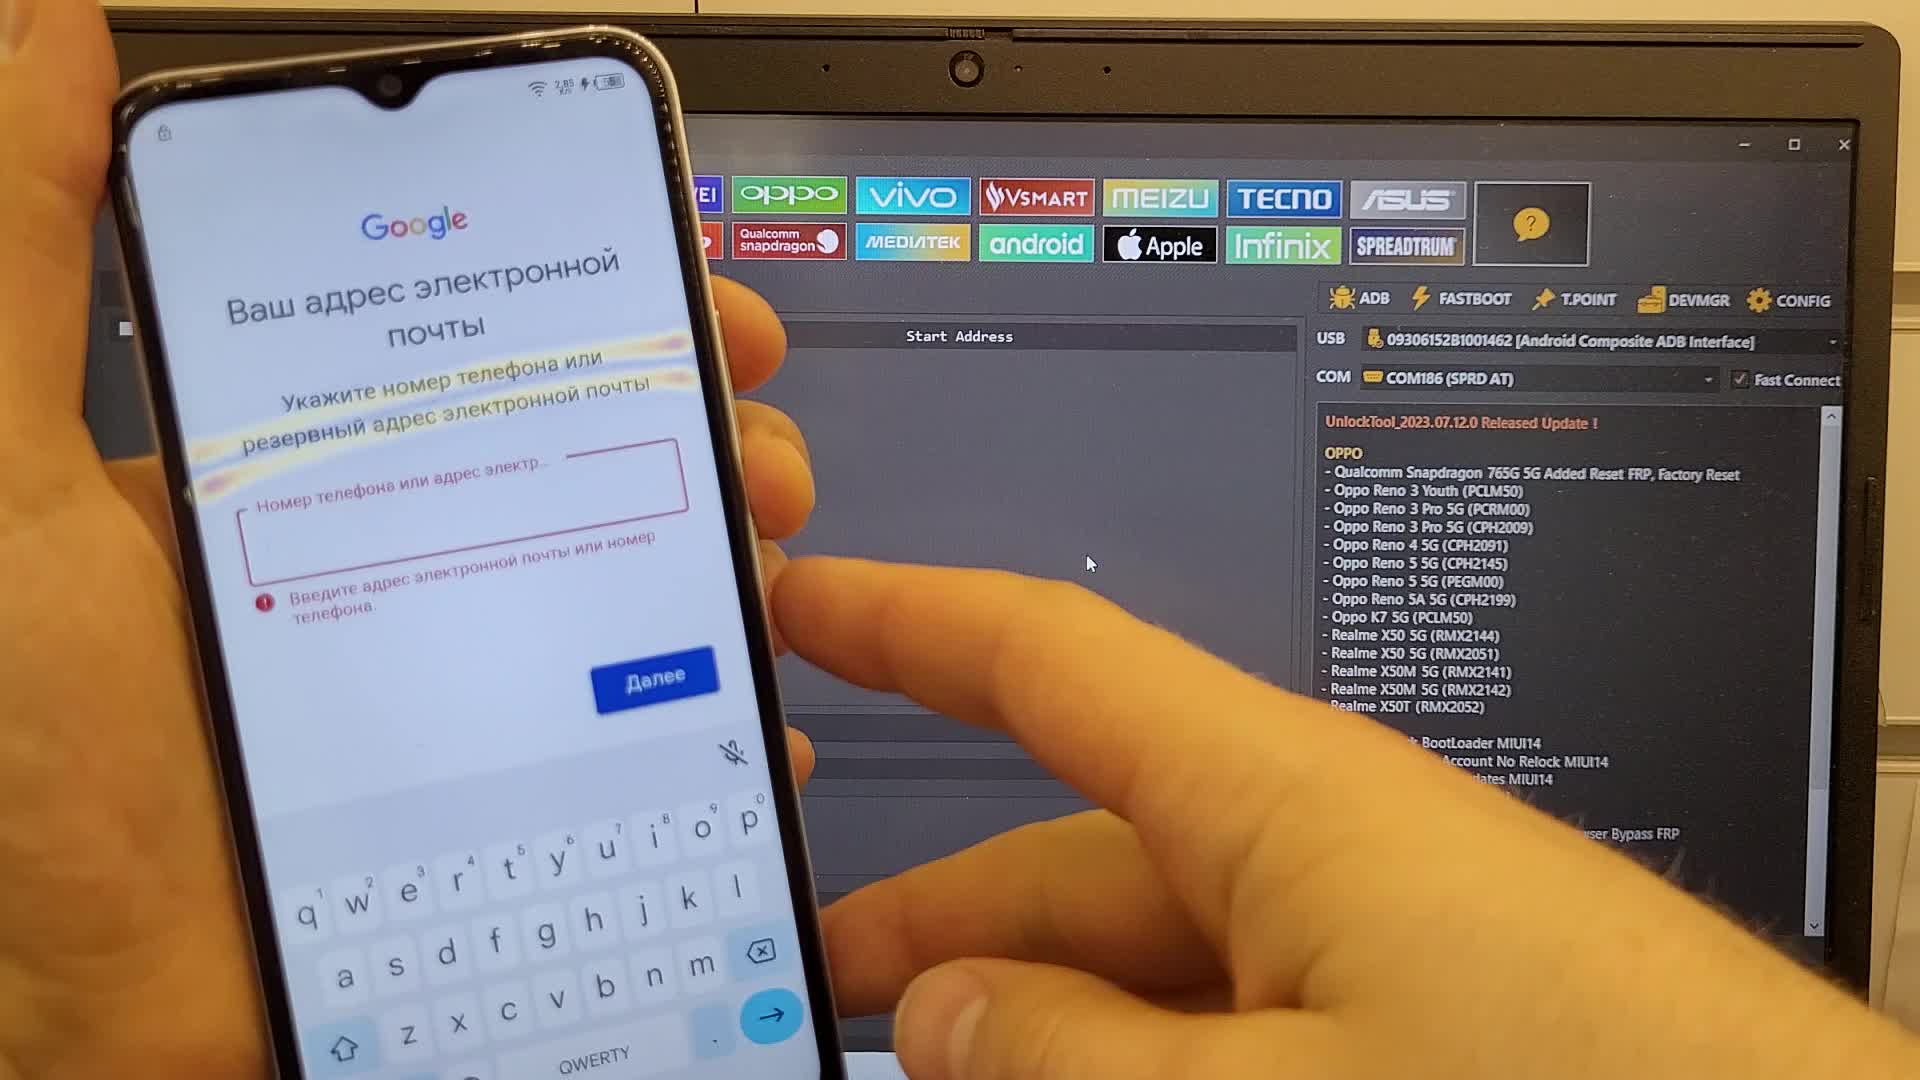
Task: Select the Android brand icon
Action: point(1036,243)
